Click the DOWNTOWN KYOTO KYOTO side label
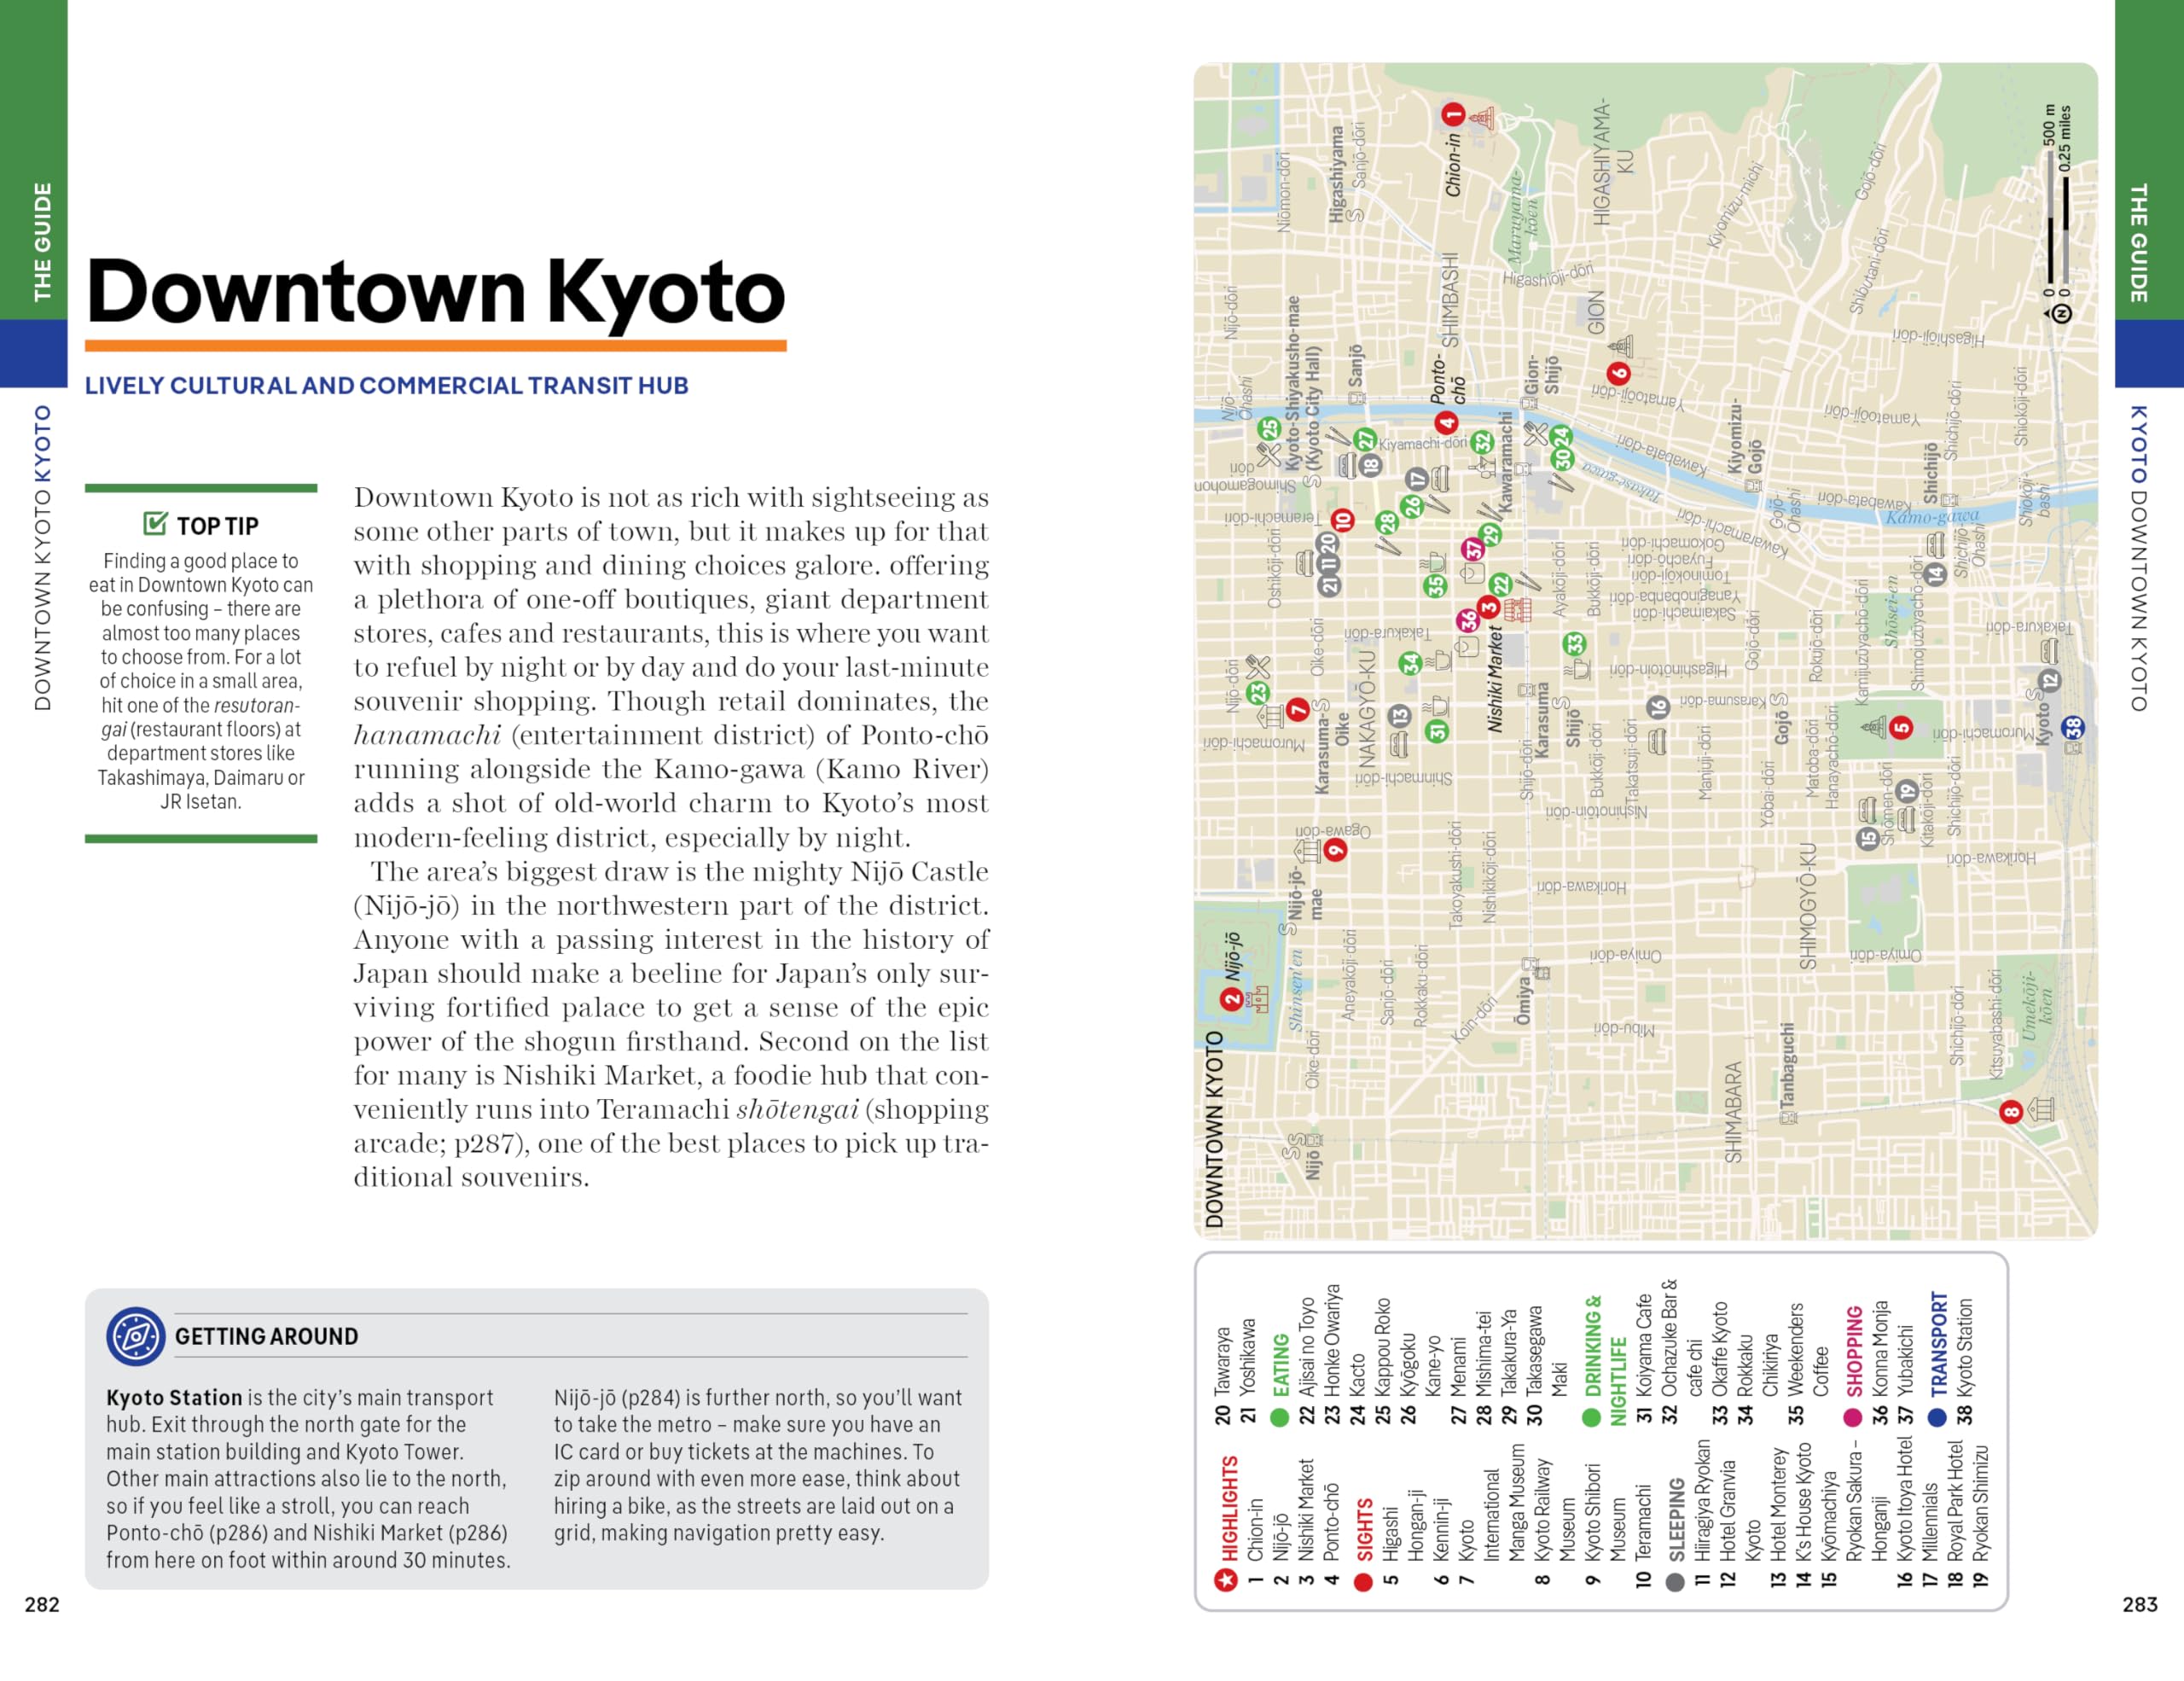2184x1681 pixels. [42, 557]
